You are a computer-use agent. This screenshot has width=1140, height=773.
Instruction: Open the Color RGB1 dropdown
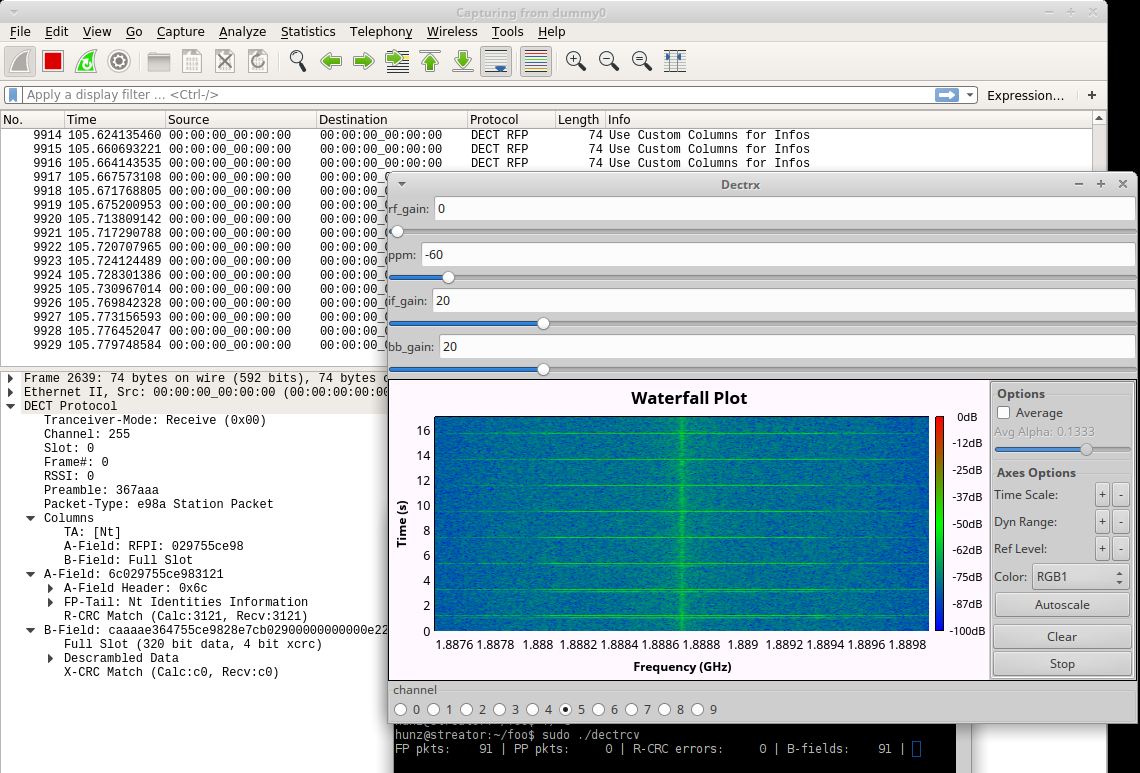click(x=1080, y=577)
